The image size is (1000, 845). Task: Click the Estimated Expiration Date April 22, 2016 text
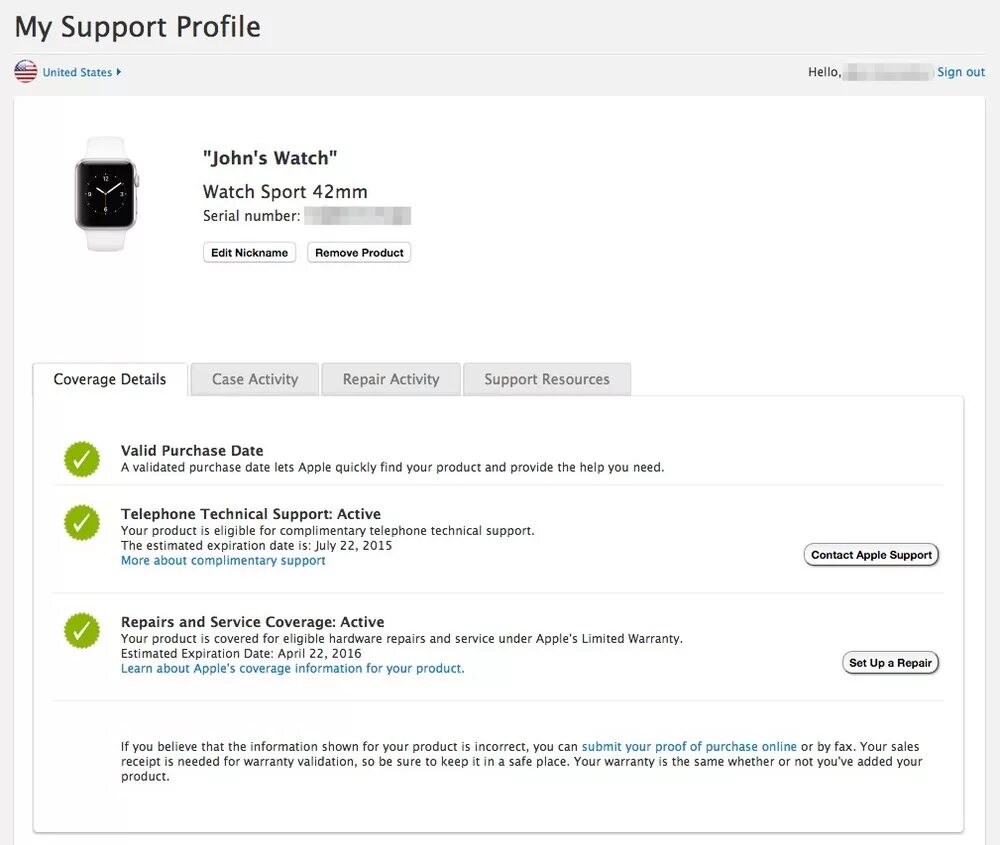click(x=241, y=654)
